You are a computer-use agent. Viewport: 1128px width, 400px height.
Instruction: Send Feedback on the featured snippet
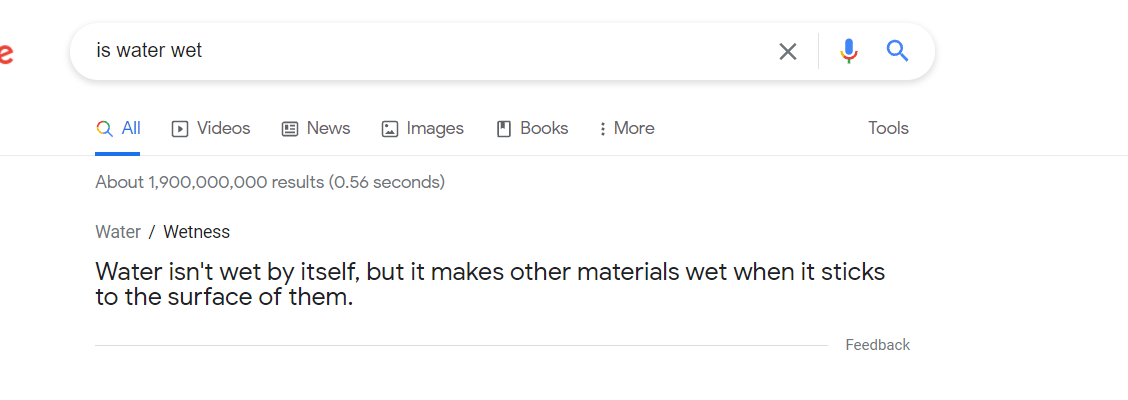point(878,345)
